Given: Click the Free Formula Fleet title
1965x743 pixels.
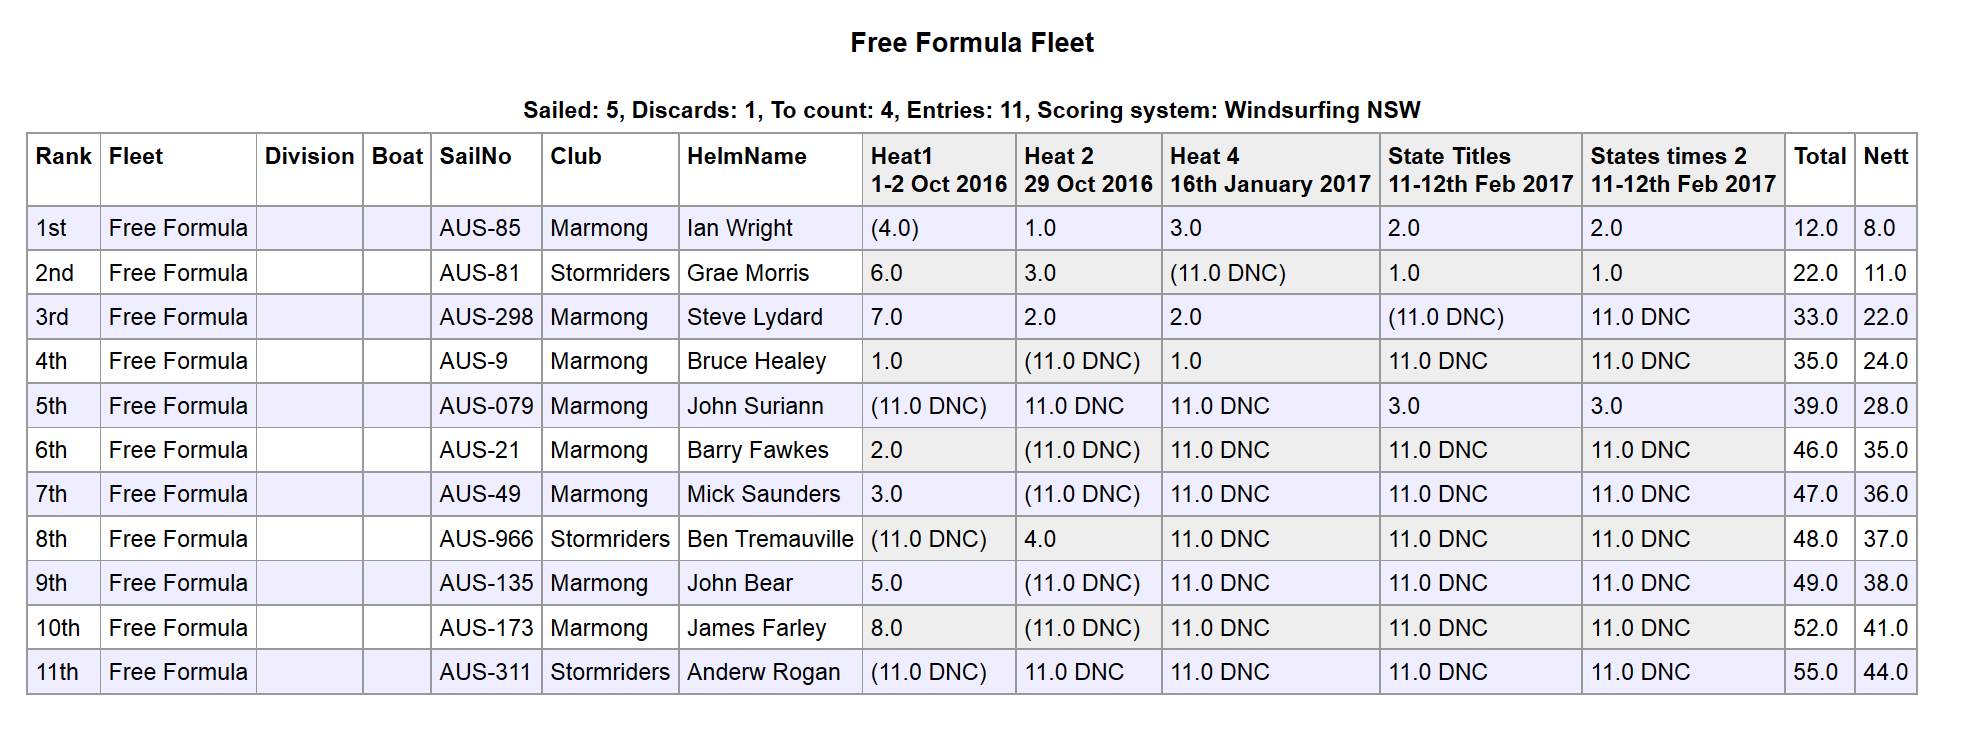Looking at the screenshot, I should click(972, 43).
